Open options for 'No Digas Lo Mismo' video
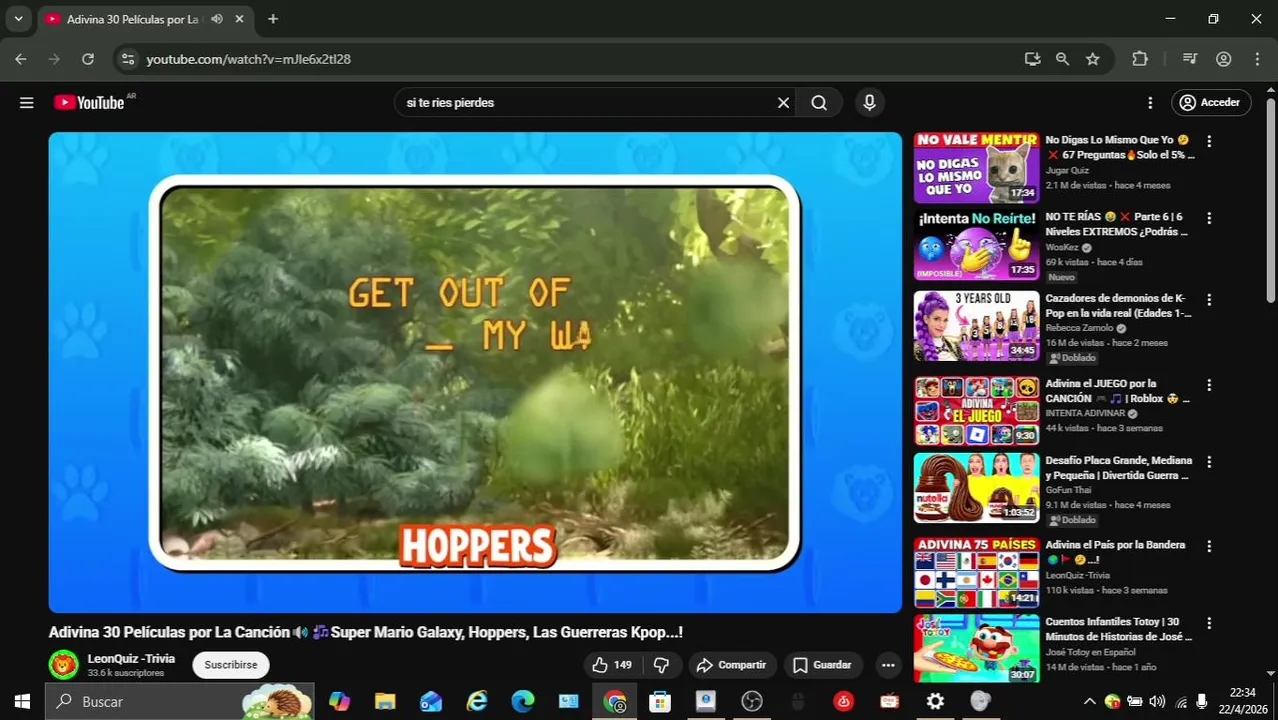 [1209, 142]
